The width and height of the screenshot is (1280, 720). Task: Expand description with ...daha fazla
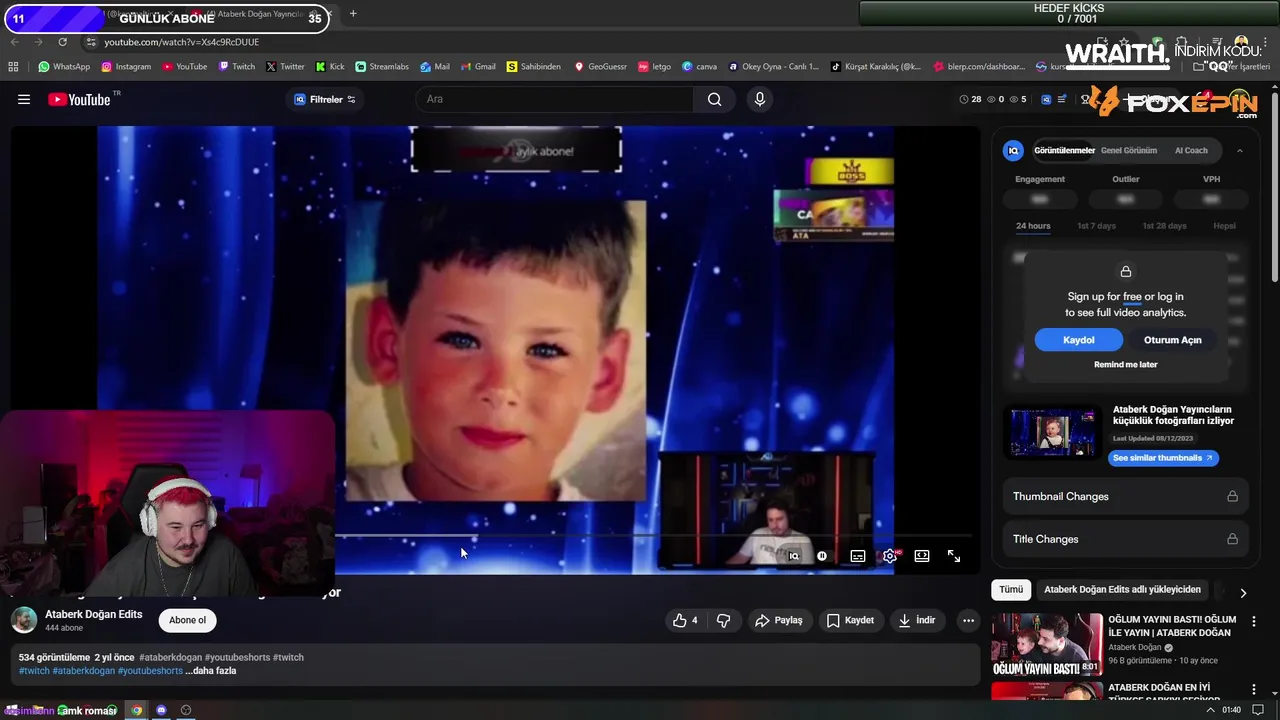[x=211, y=671]
